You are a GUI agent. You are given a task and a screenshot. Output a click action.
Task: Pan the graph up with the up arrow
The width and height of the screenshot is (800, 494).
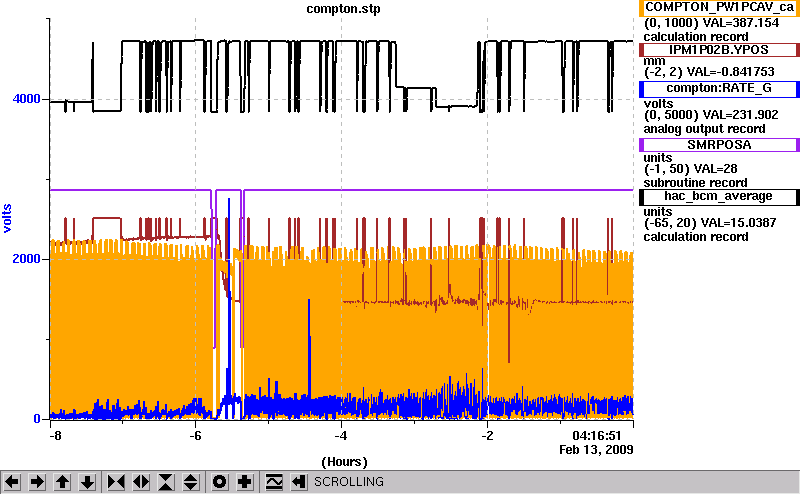63,482
